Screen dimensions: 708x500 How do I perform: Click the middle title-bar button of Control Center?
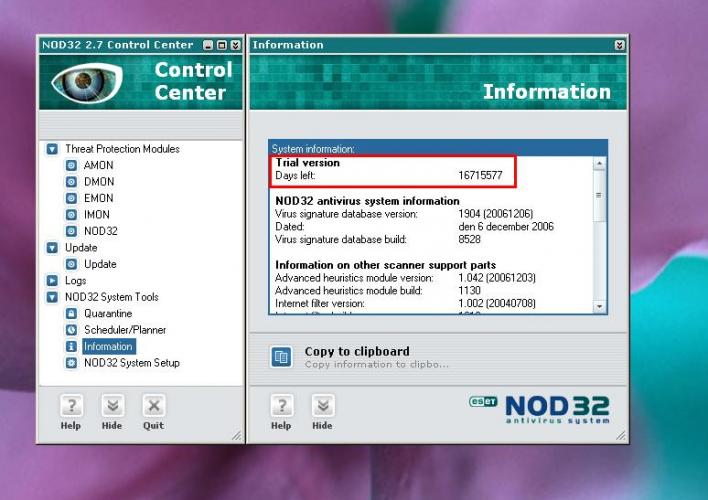pos(222,45)
